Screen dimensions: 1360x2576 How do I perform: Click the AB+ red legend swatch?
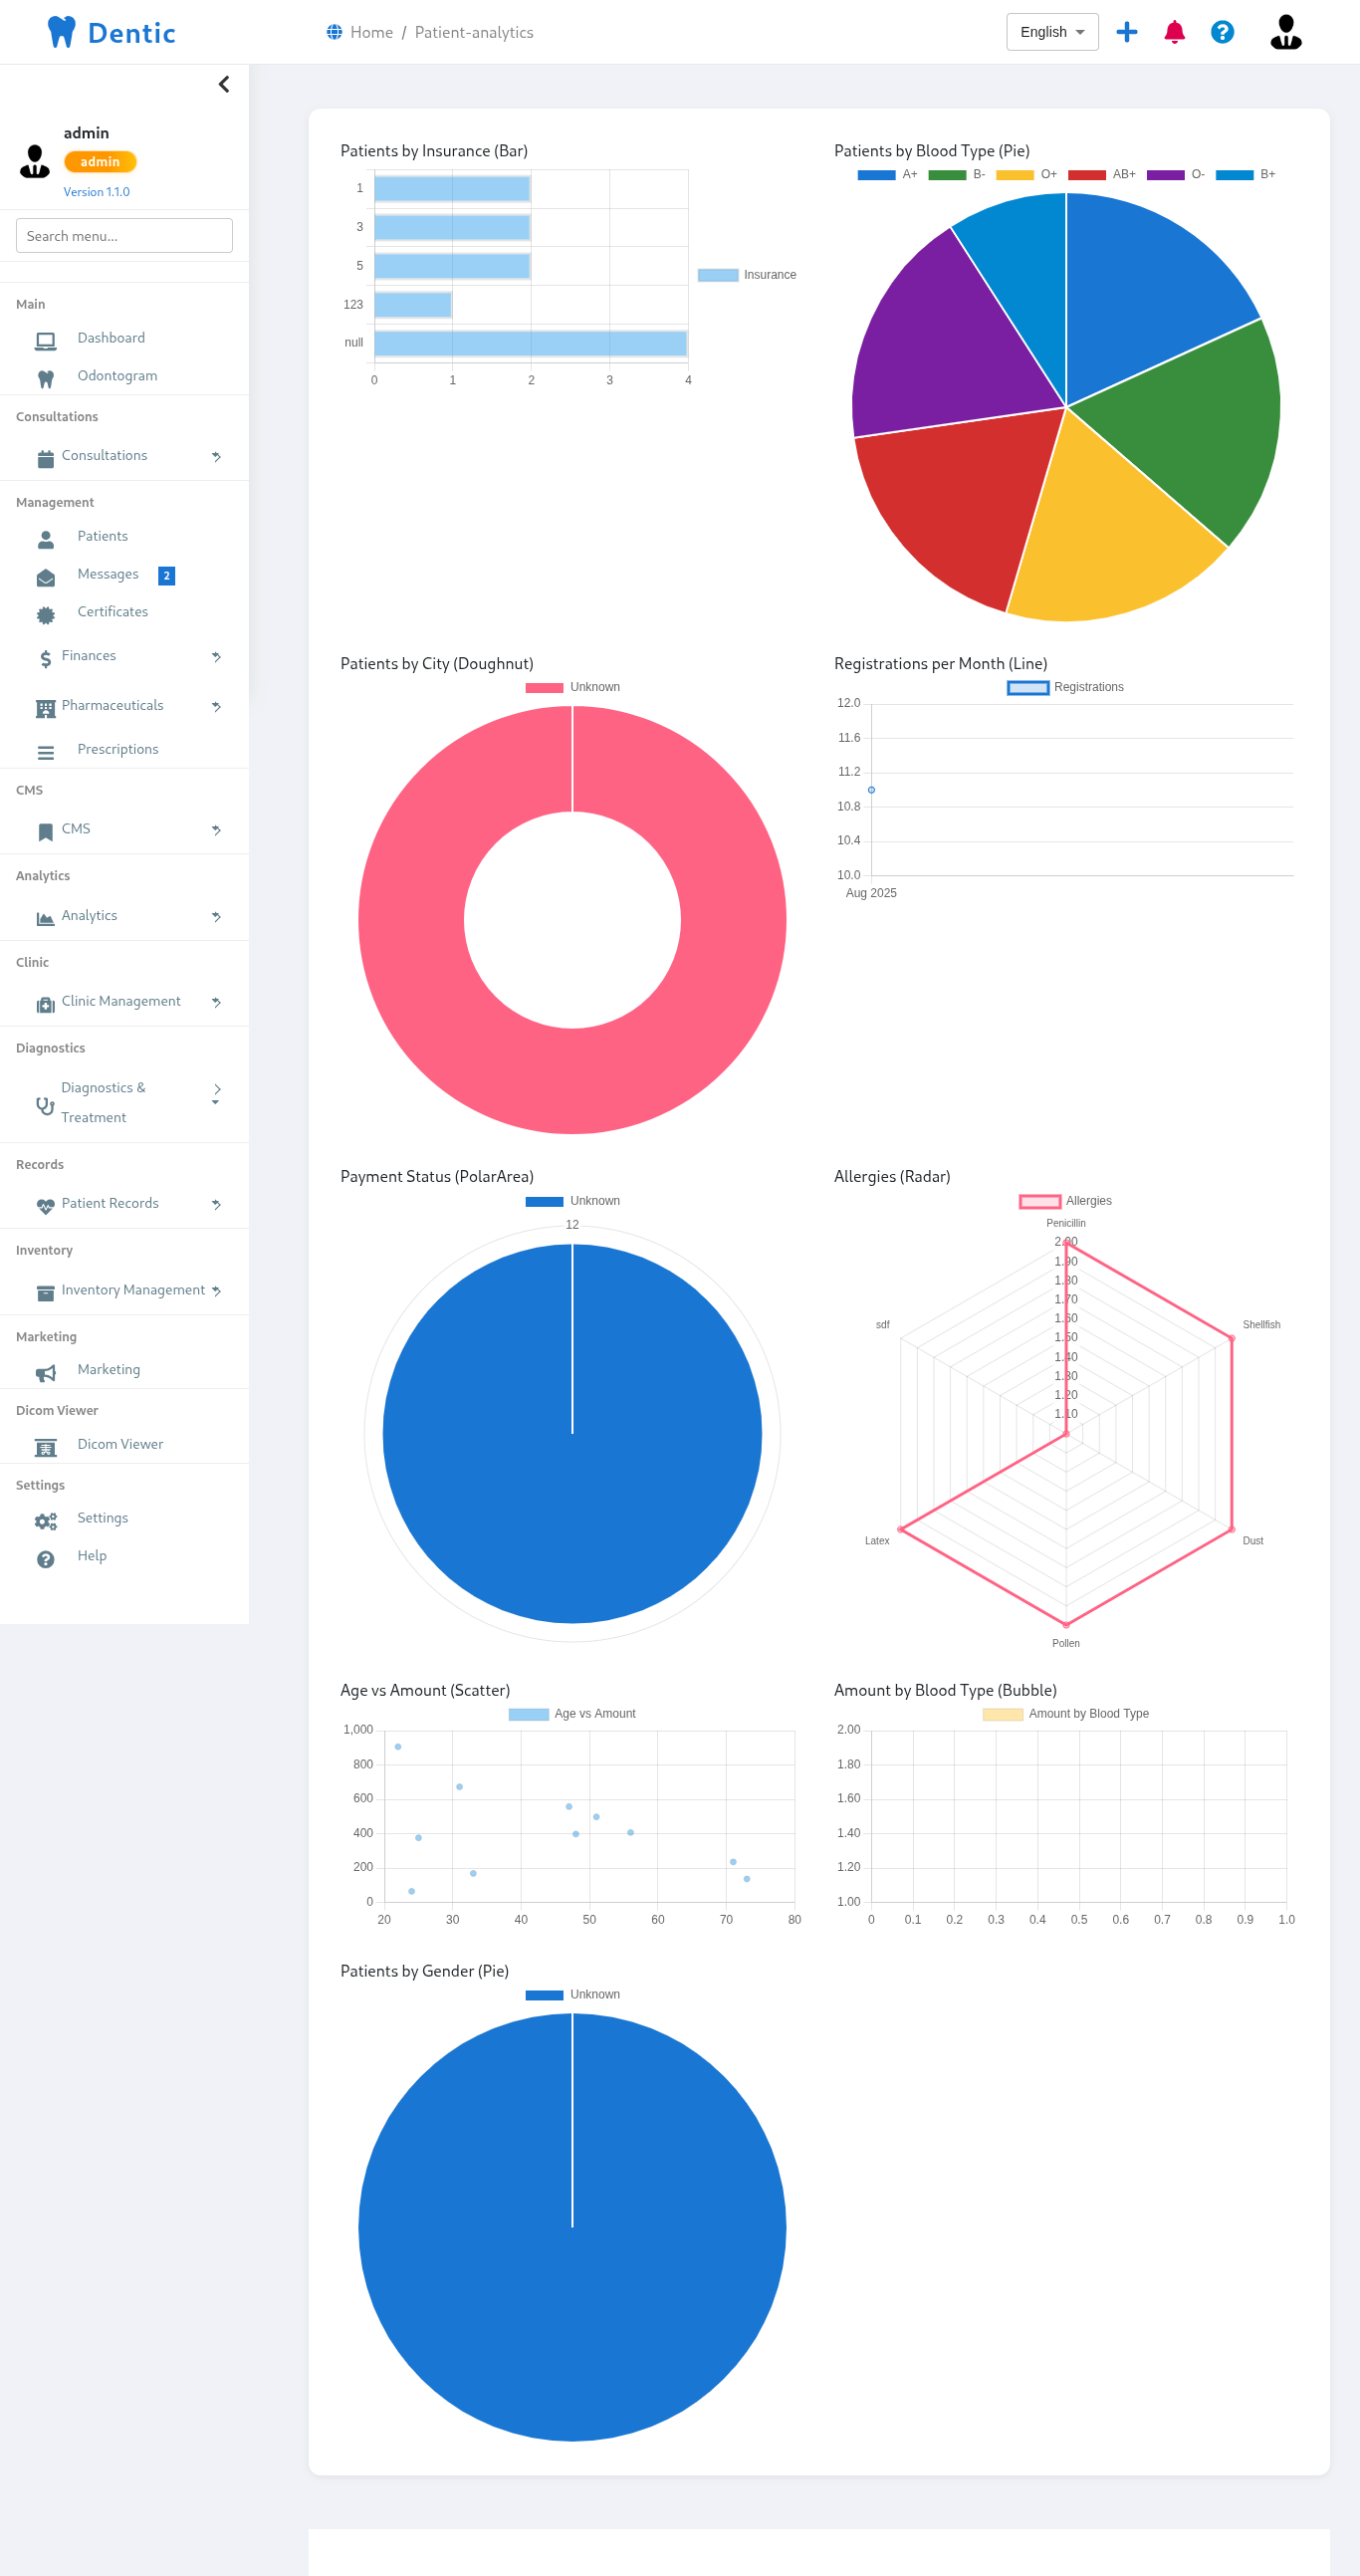1086,175
